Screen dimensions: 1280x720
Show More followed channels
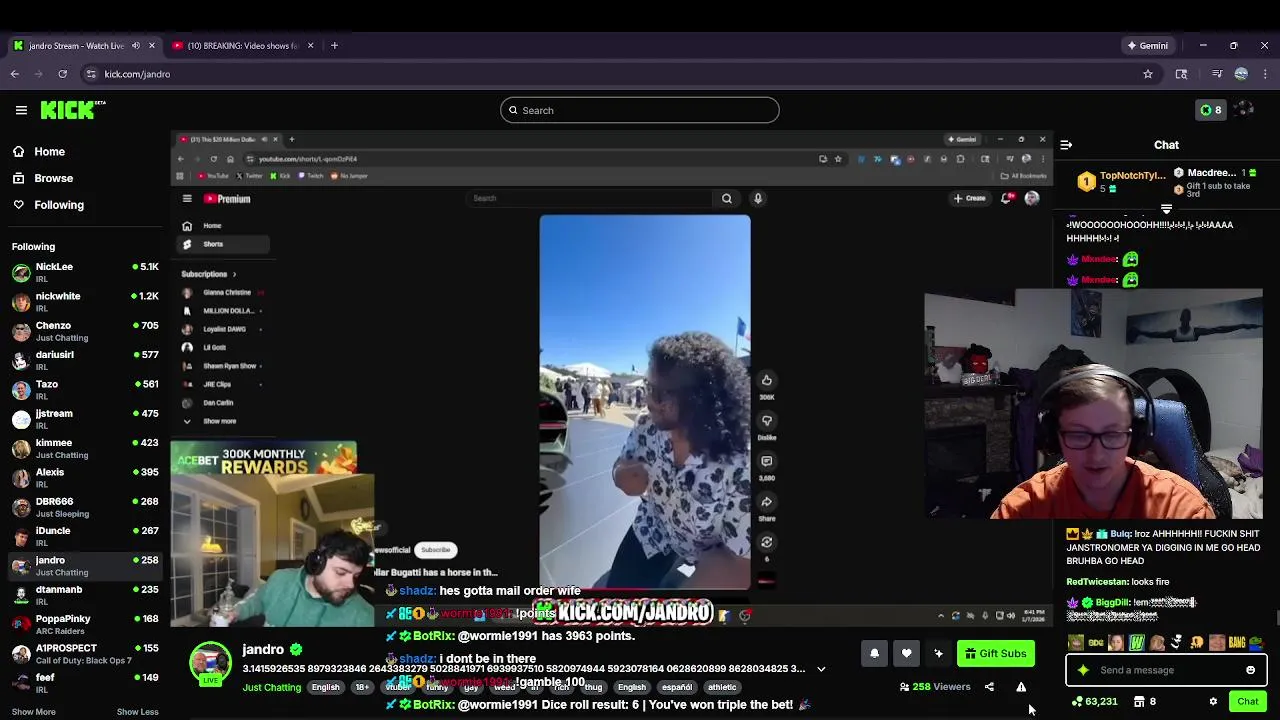(33, 712)
